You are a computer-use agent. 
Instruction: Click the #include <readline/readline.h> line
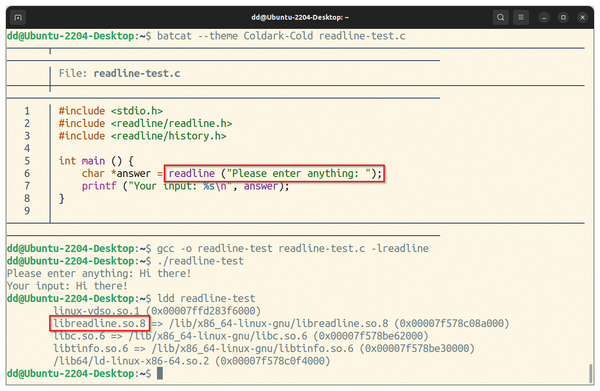coord(145,124)
